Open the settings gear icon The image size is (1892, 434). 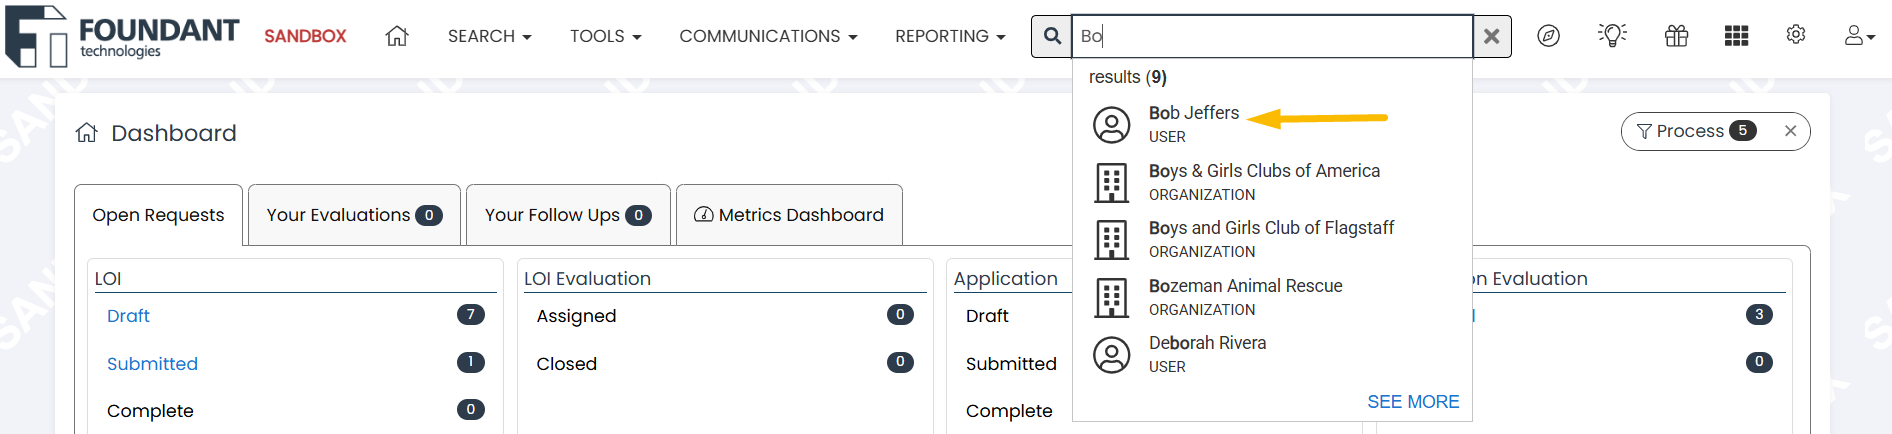[x=1796, y=35]
